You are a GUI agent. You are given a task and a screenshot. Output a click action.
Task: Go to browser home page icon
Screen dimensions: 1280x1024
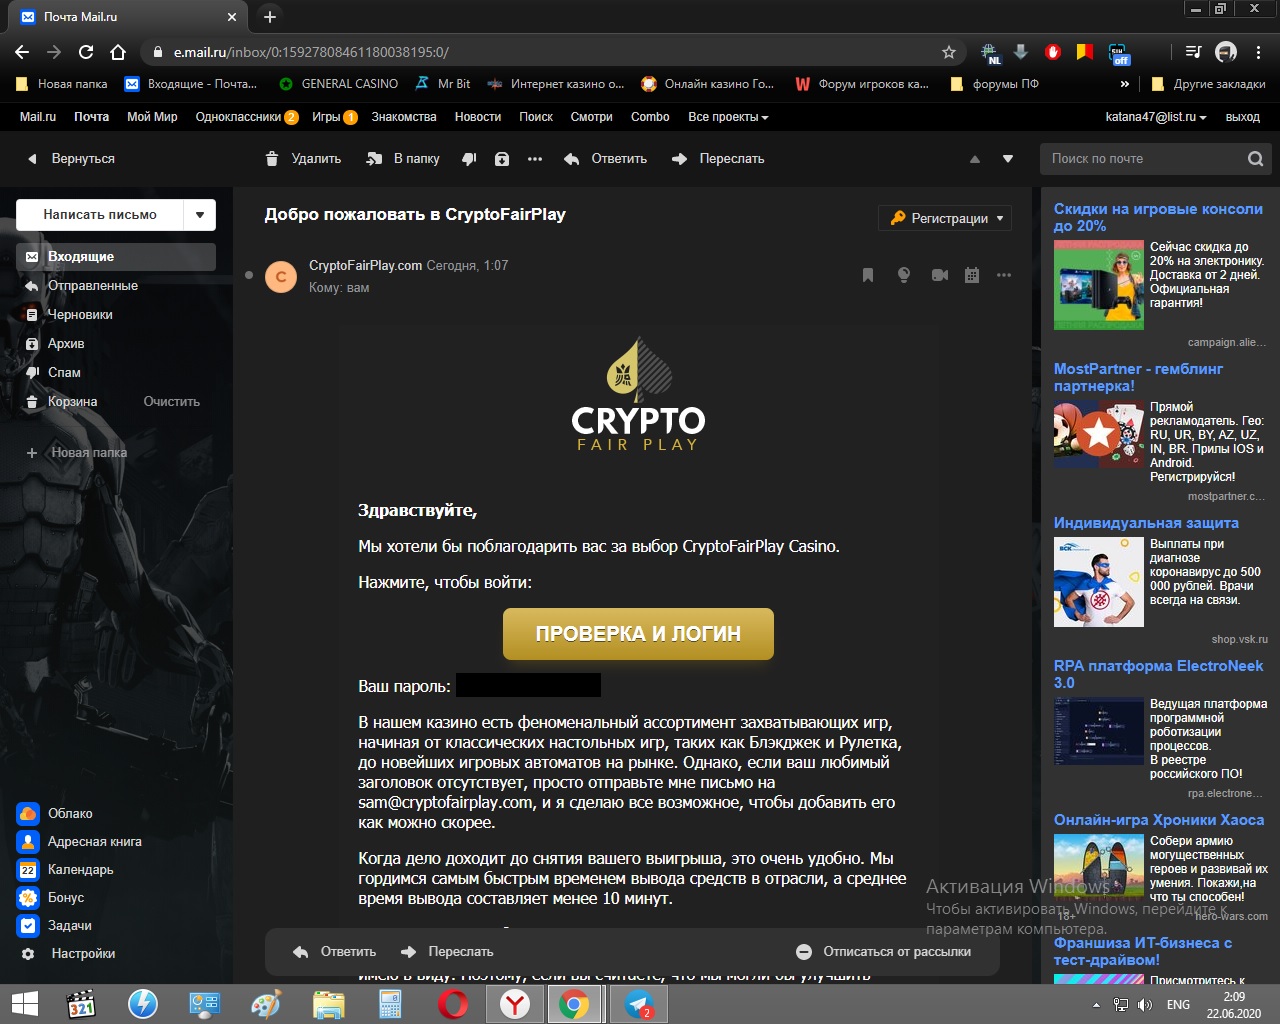tap(118, 52)
